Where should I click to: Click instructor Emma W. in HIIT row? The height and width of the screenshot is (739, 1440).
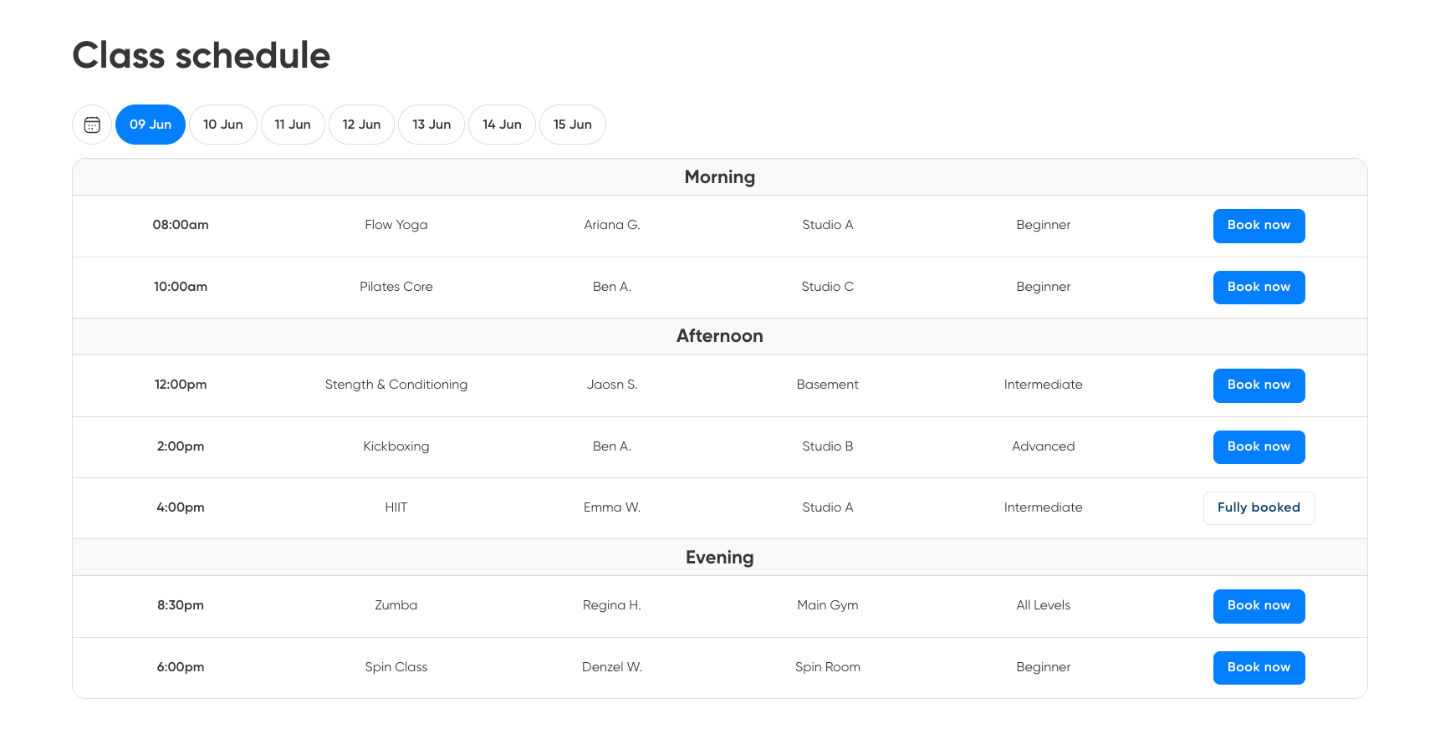[611, 508]
